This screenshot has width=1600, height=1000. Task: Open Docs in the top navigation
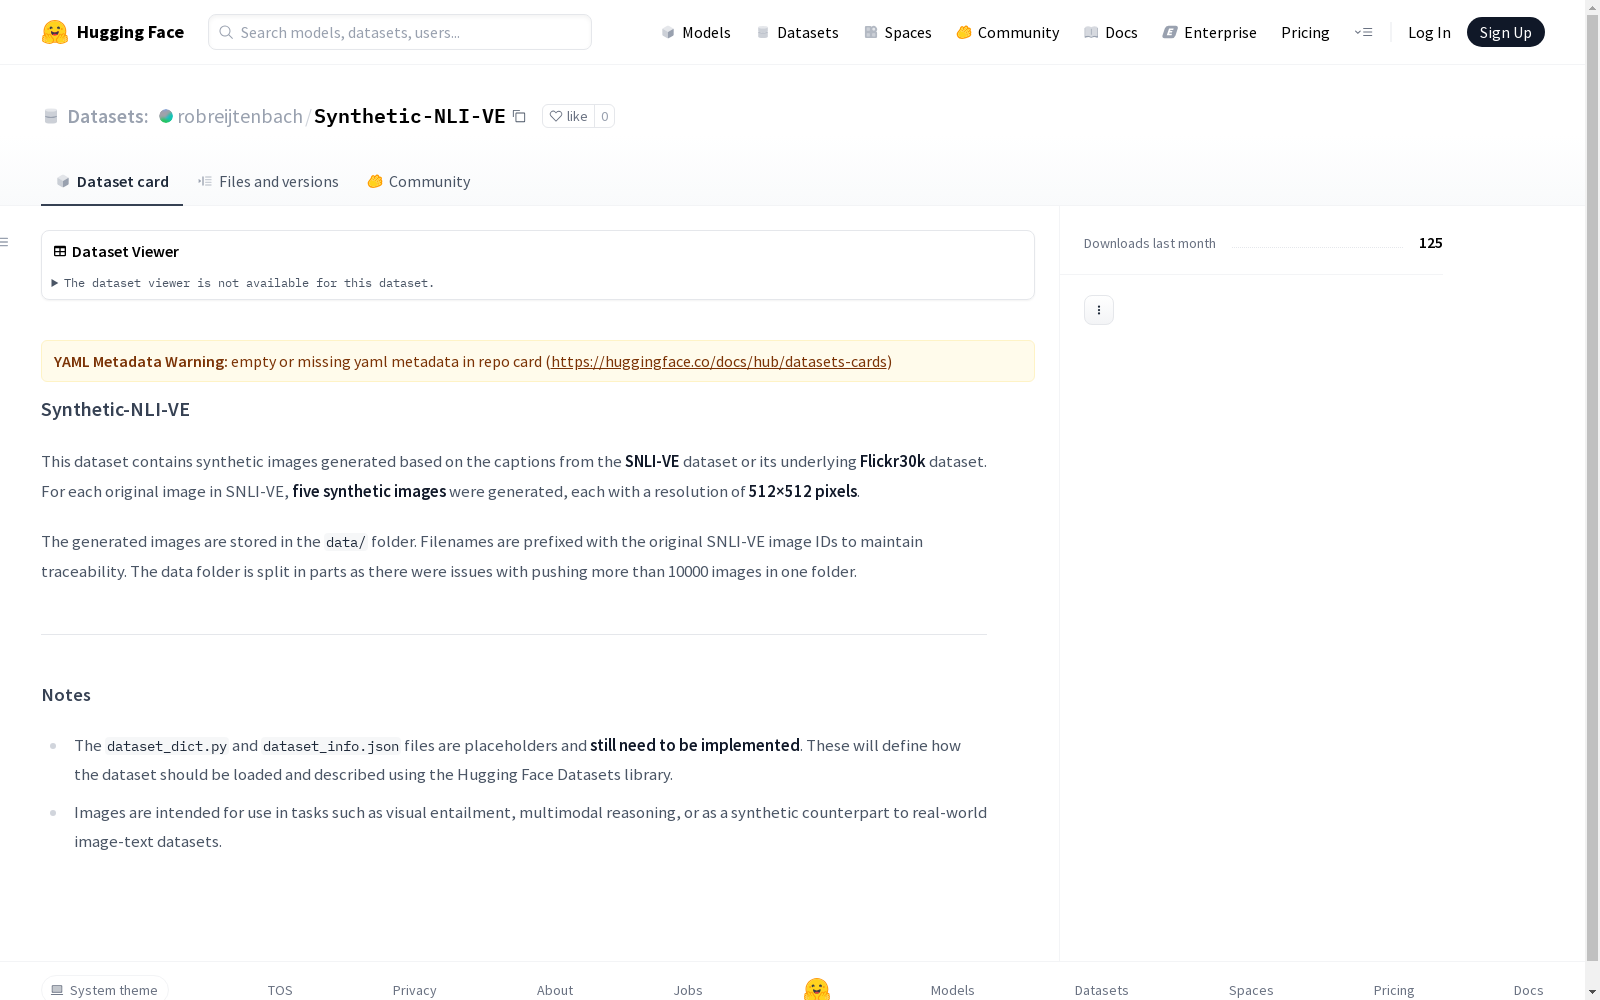1111,32
